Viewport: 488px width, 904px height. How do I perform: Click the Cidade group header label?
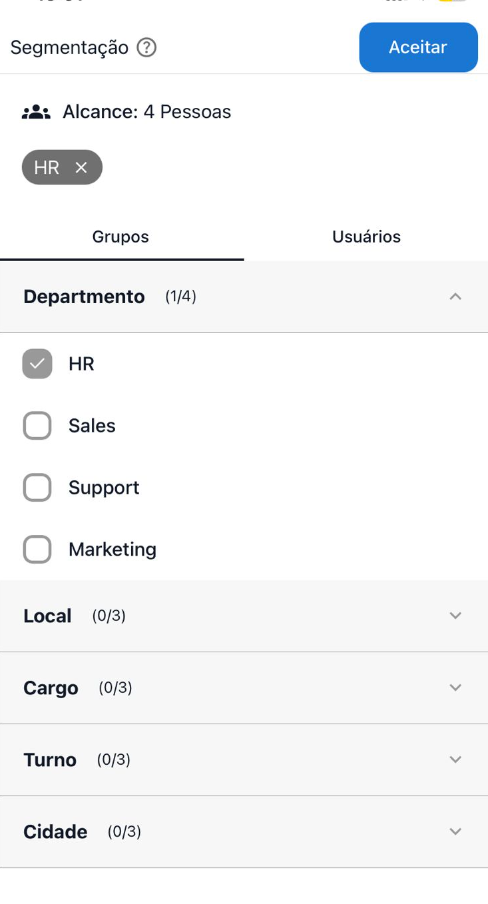[x=55, y=832]
